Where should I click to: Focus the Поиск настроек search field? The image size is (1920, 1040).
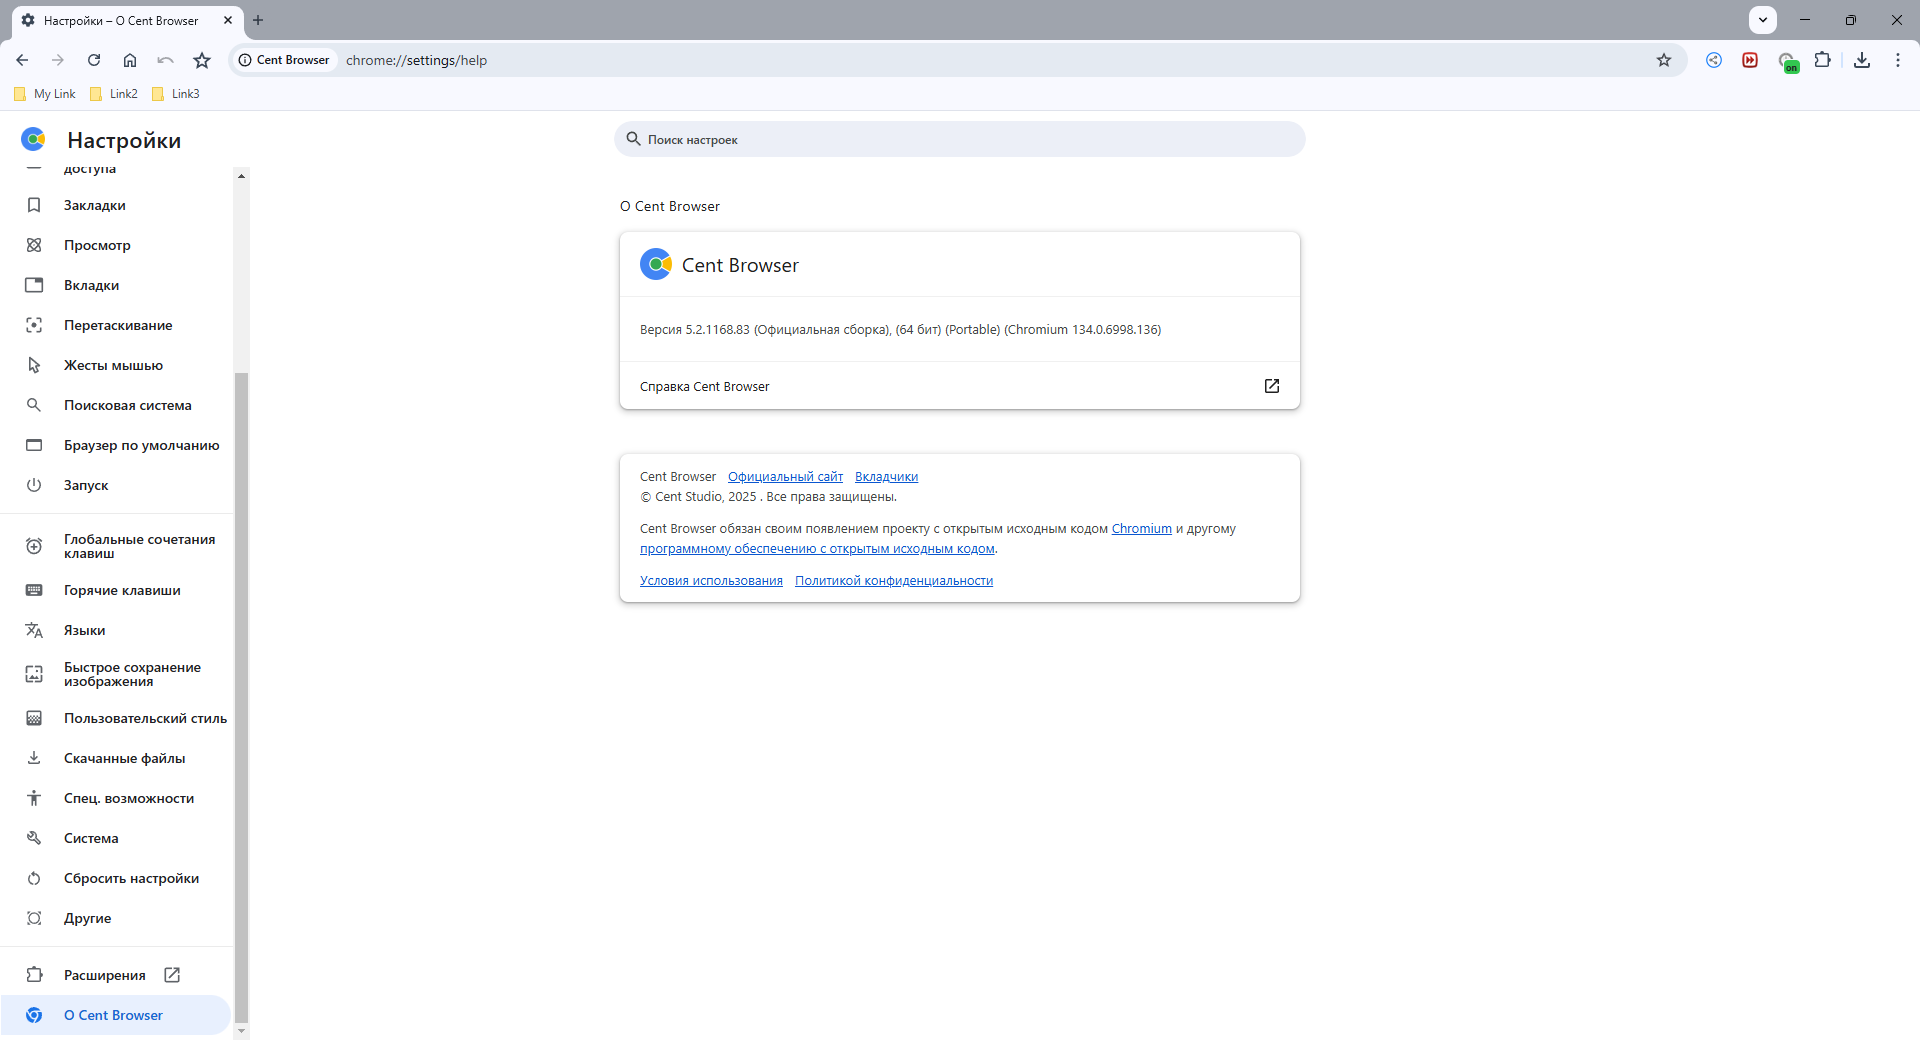(960, 139)
